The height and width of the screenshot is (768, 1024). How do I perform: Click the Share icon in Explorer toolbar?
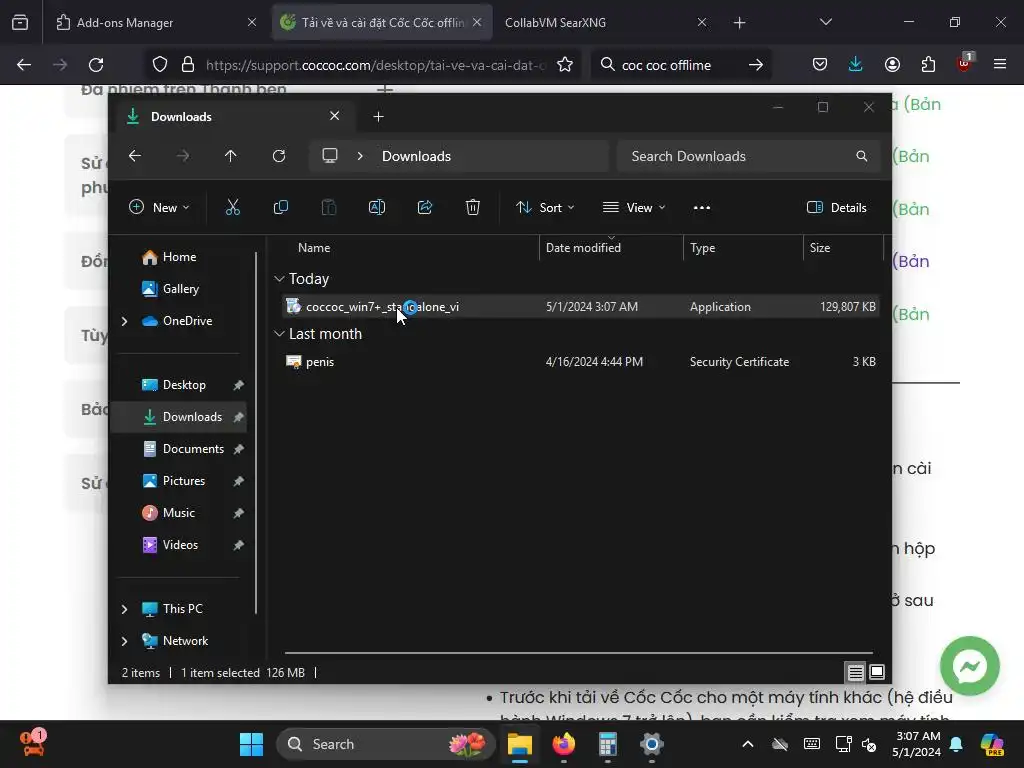[425, 208]
